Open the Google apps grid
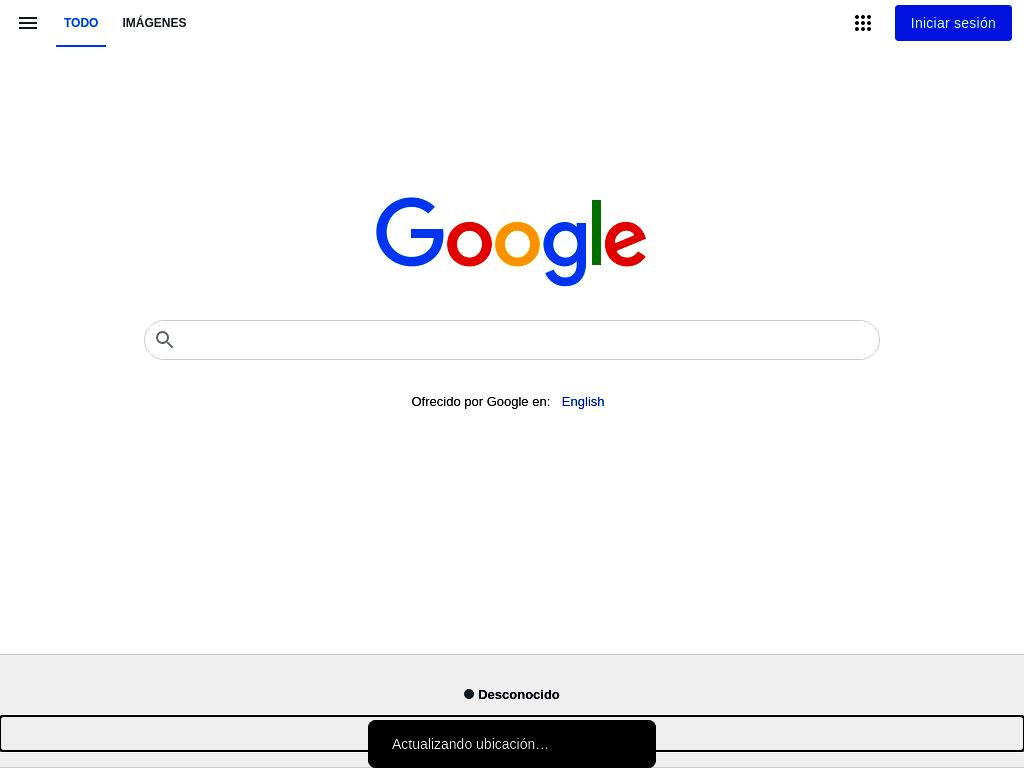Image resolution: width=1024 pixels, height=768 pixels. coord(863,23)
